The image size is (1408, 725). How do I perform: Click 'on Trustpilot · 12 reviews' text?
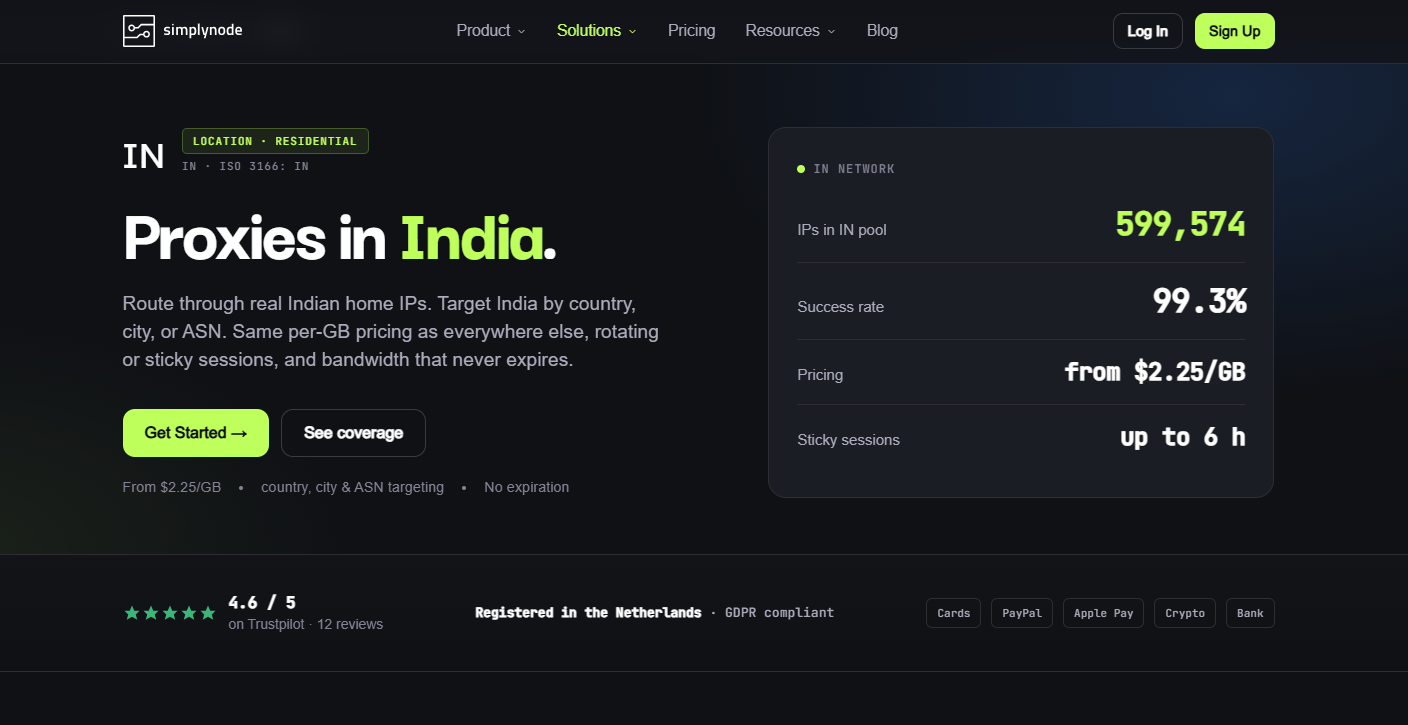click(305, 624)
